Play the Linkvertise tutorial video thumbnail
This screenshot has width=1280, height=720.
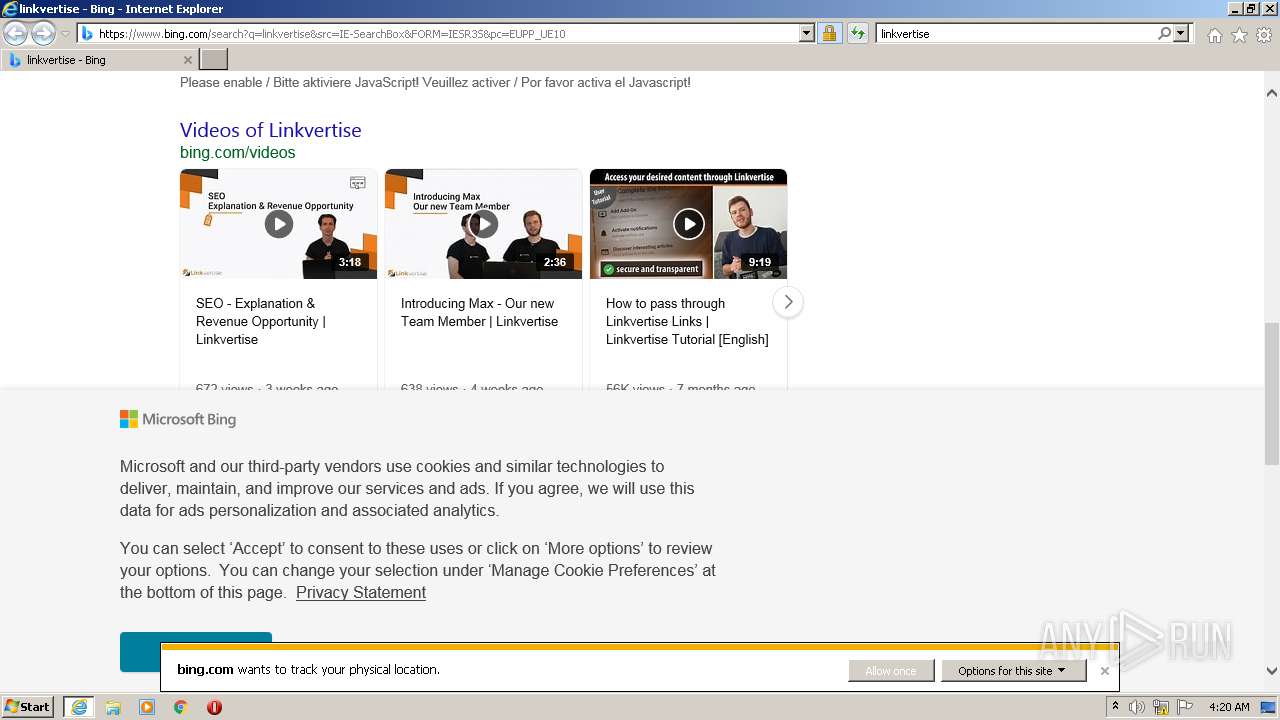click(688, 224)
